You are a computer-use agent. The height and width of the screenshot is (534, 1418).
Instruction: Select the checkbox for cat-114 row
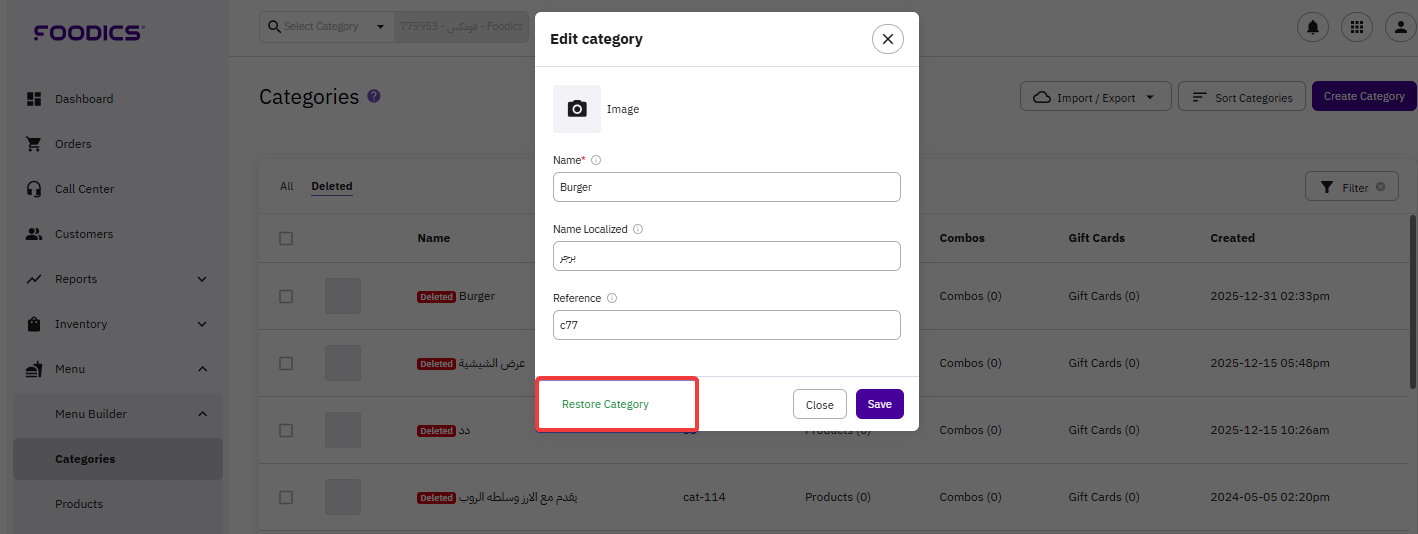286,497
